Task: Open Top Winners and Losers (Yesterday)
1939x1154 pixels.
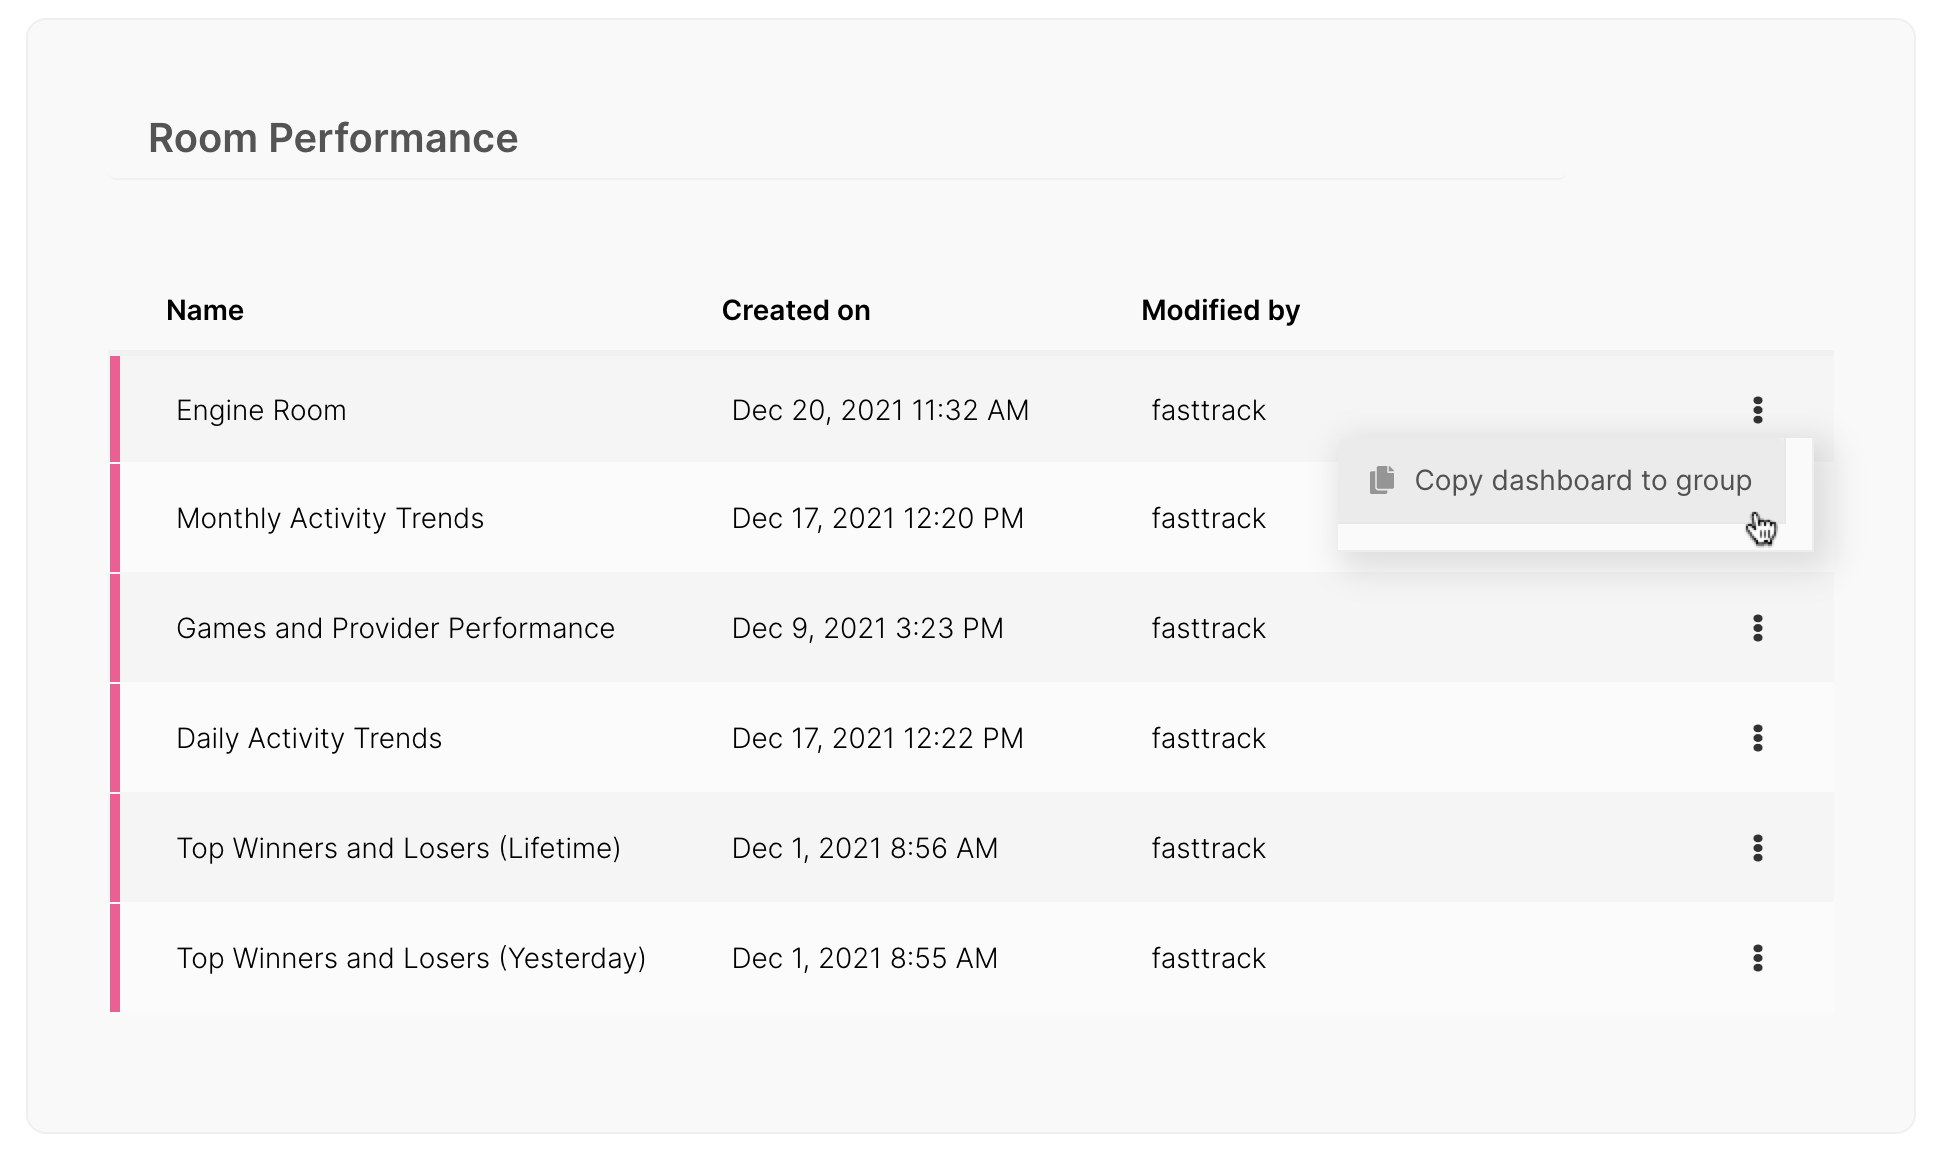Action: (x=411, y=958)
